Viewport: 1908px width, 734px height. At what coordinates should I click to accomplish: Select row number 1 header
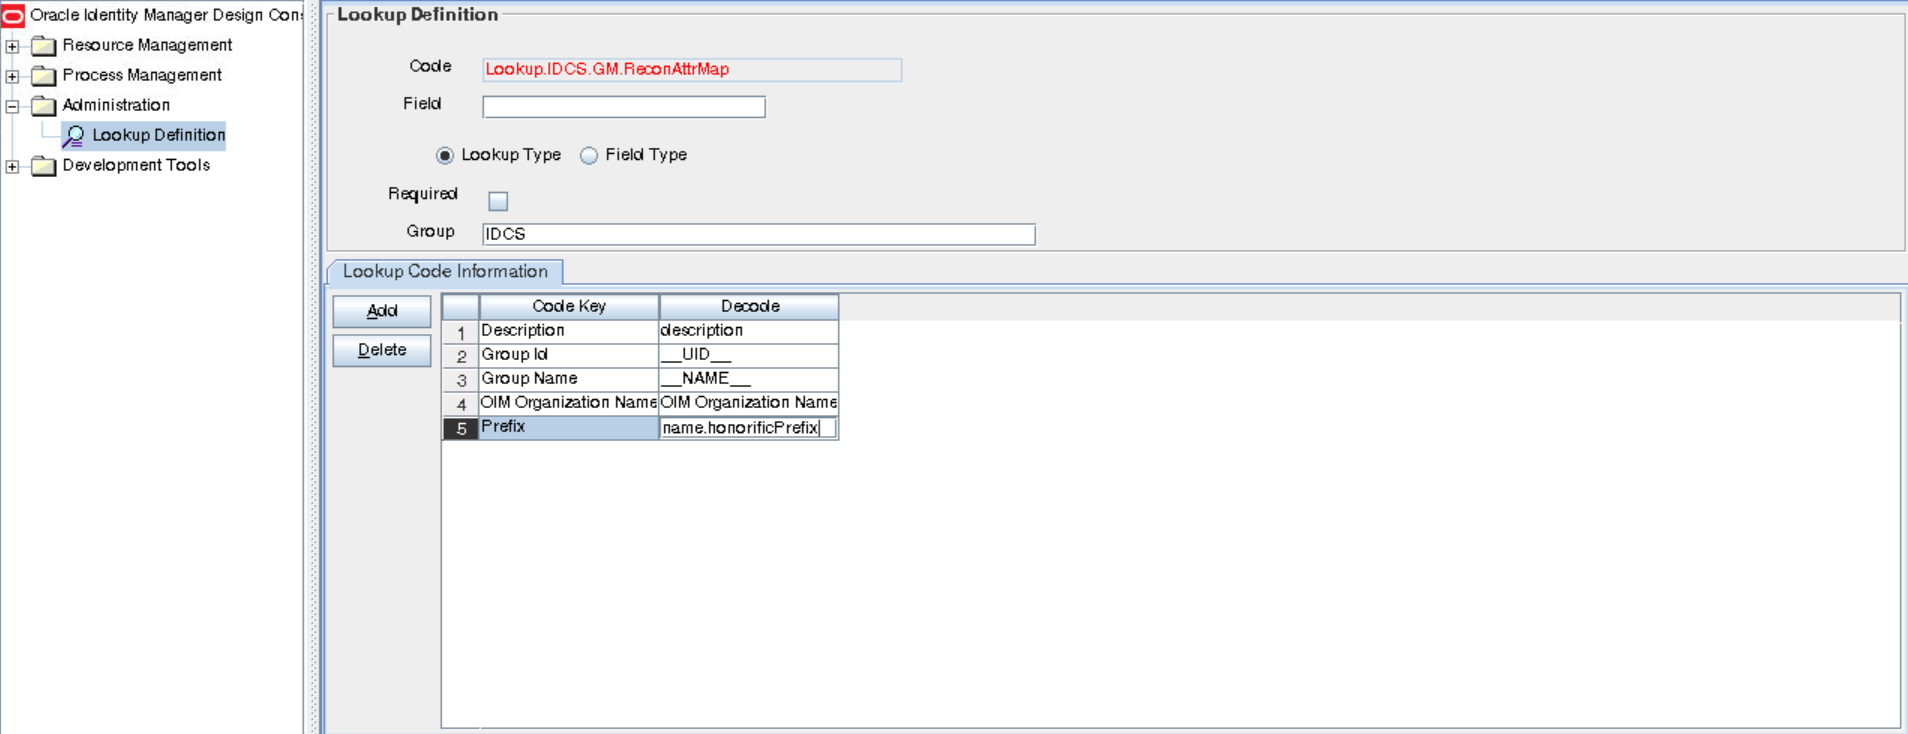pyautogui.click(x=461, y=332)
